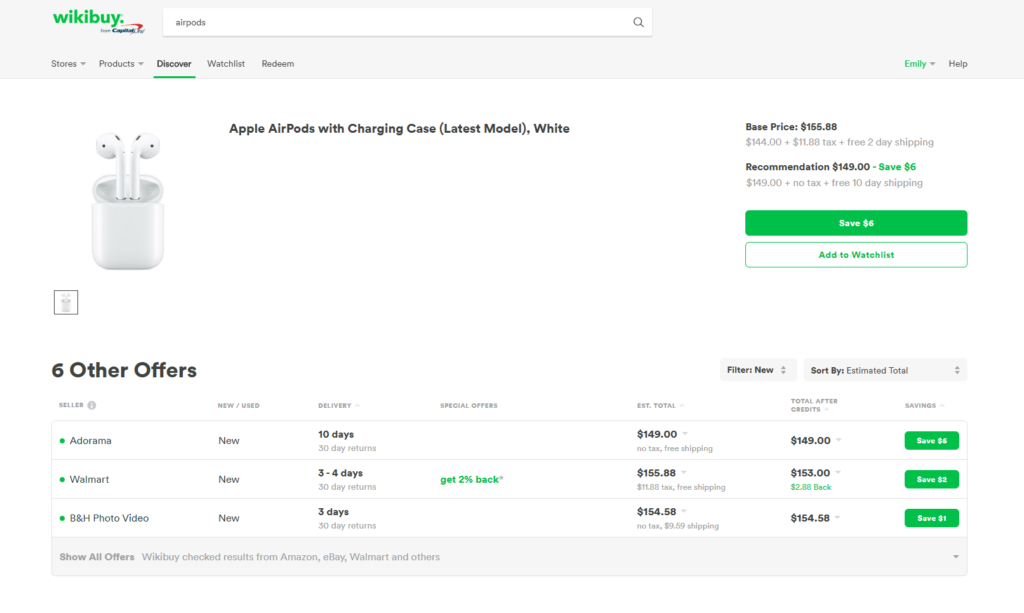The width and height of the screenshot is (1024, 613).
Task: Open the Redeem tab
Action: 278,64
